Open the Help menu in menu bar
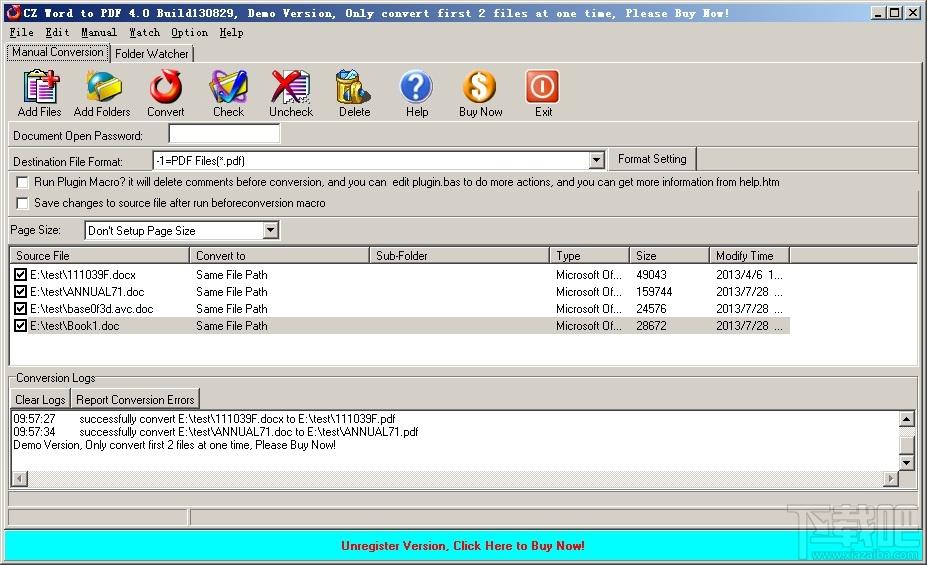927x565 pixels. point(231,33)
